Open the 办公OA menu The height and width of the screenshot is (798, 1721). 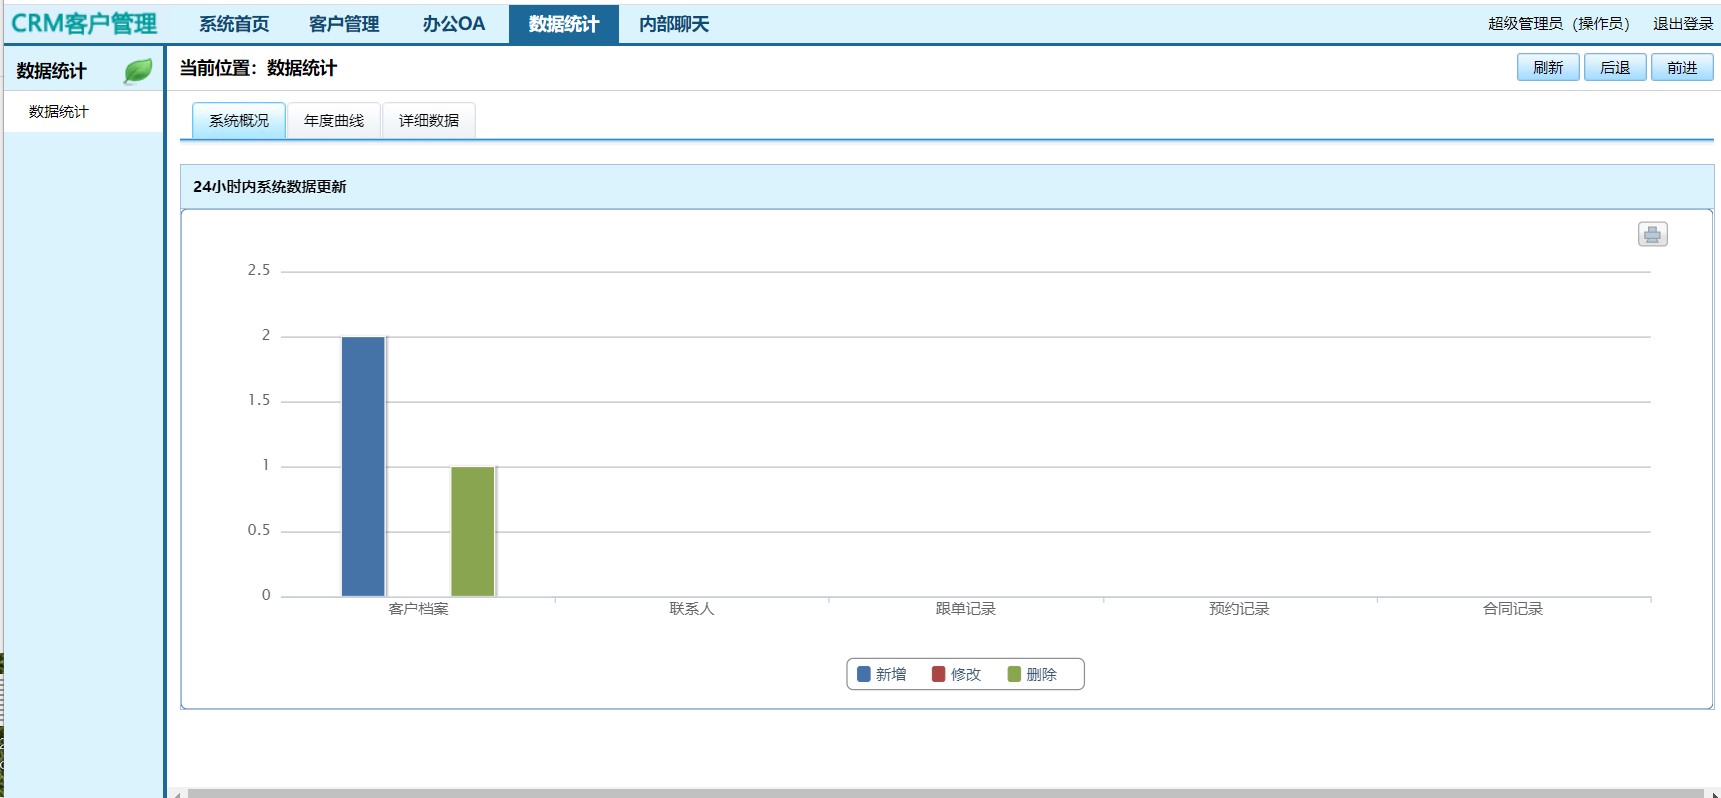[454, 24]
